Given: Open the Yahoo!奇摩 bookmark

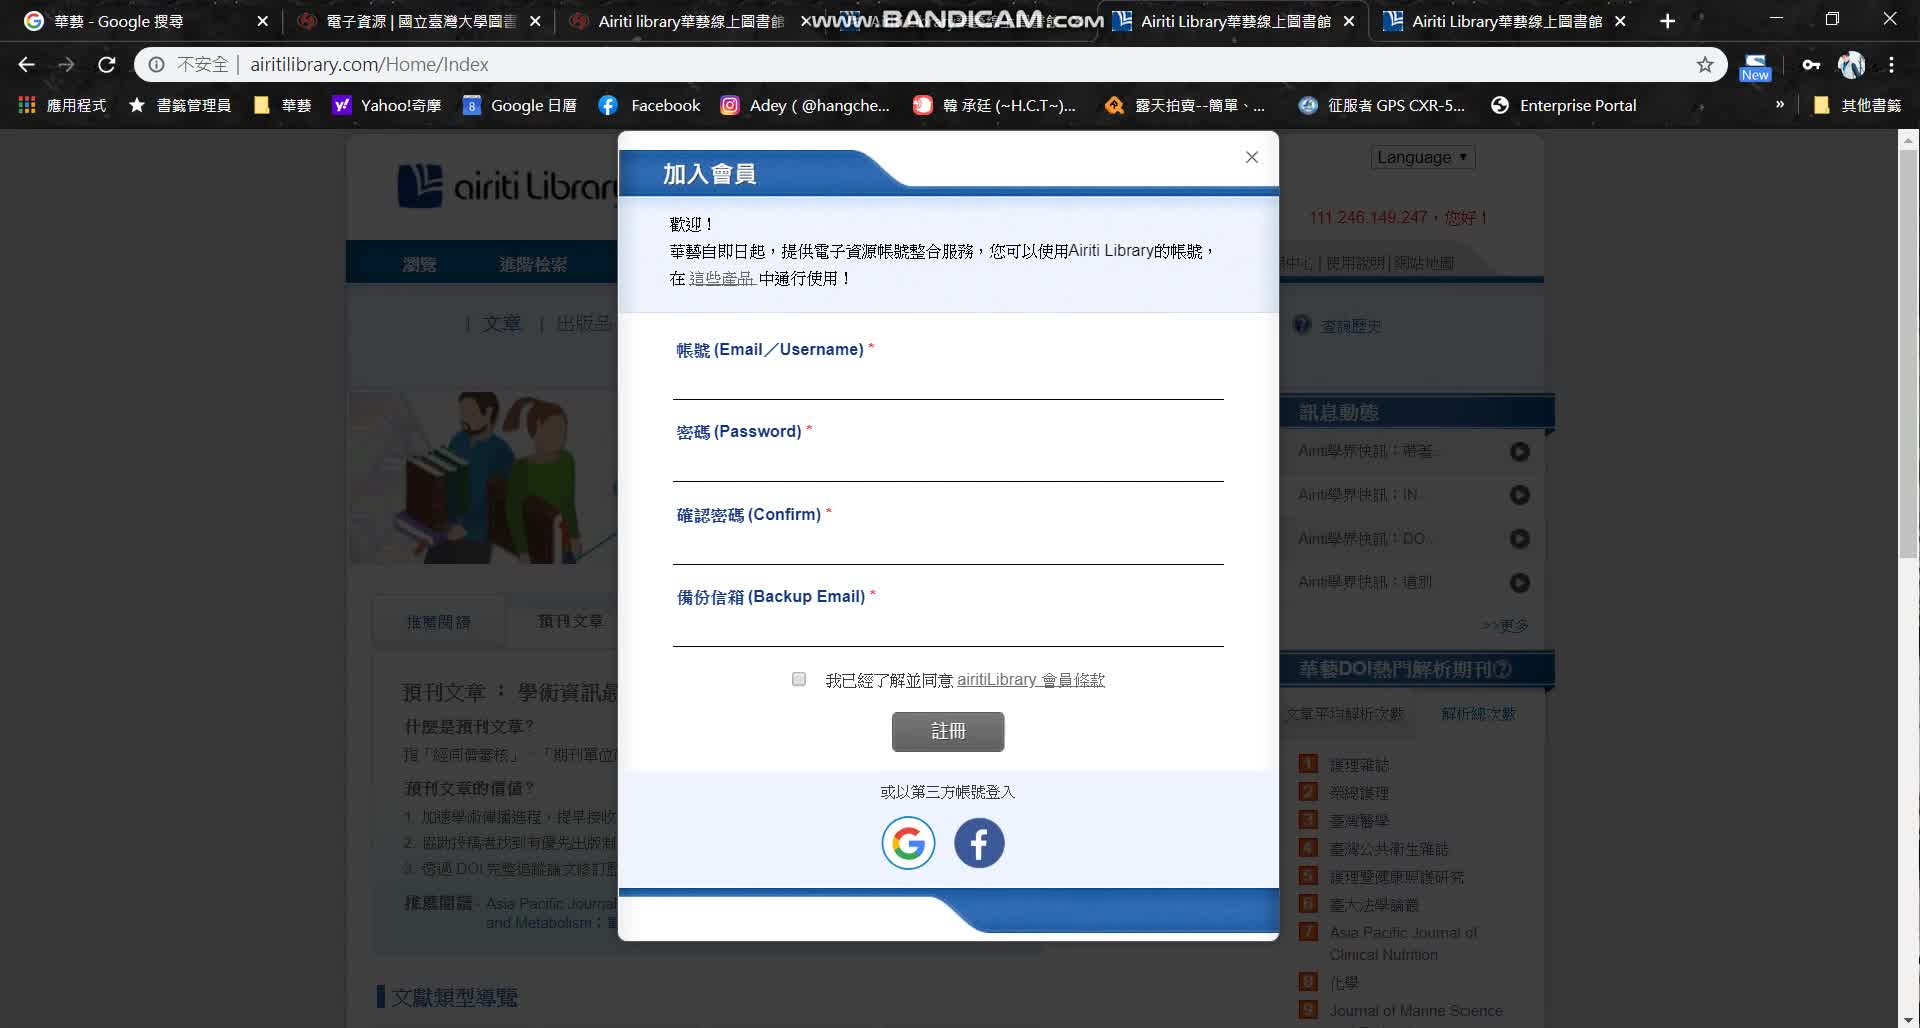Looking at the screenshot, I should [x=387, y=105].
